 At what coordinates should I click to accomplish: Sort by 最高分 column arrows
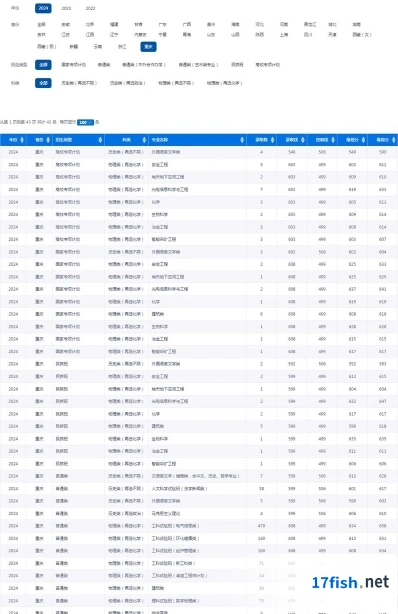tap(393, 140)
